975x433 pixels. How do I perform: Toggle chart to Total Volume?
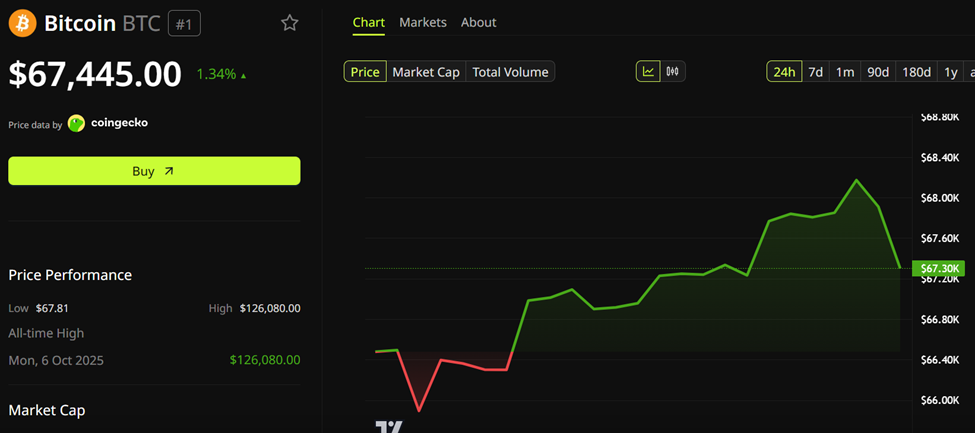[x=510, y=72]
